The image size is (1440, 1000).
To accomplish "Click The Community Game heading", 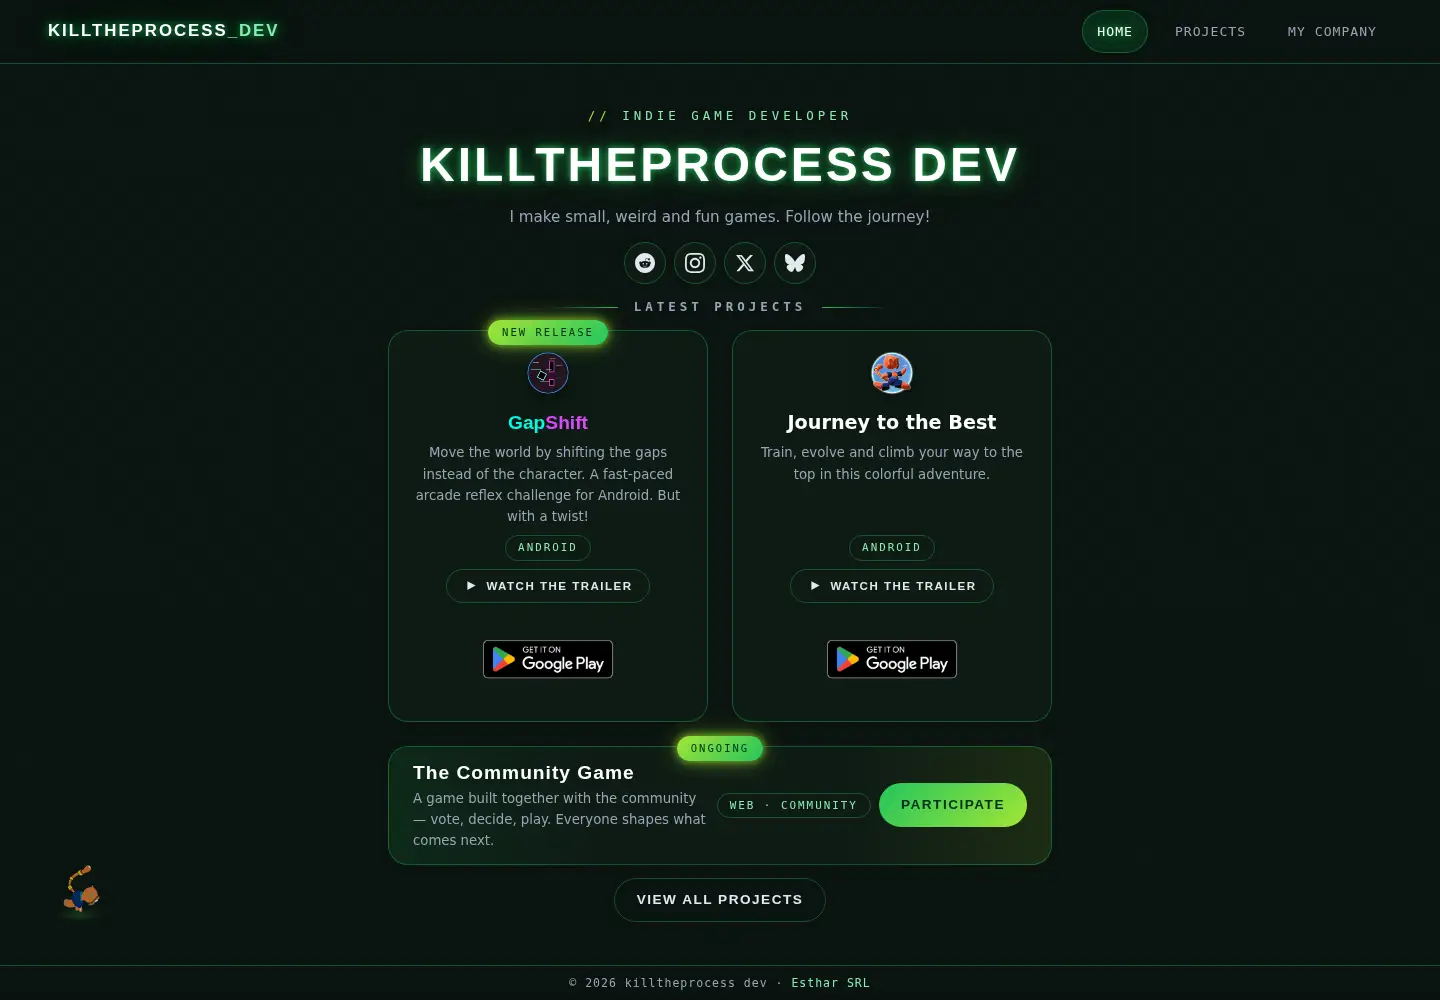I will [523, 773].
